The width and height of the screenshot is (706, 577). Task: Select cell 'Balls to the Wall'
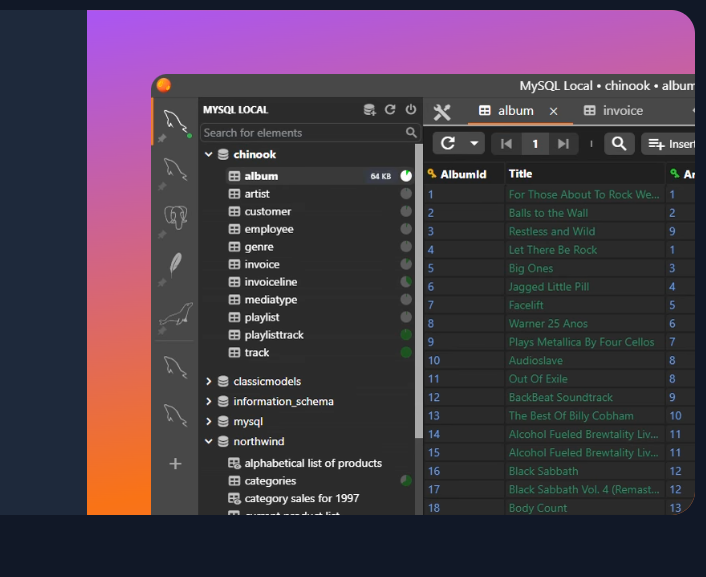tap(584, 213)
